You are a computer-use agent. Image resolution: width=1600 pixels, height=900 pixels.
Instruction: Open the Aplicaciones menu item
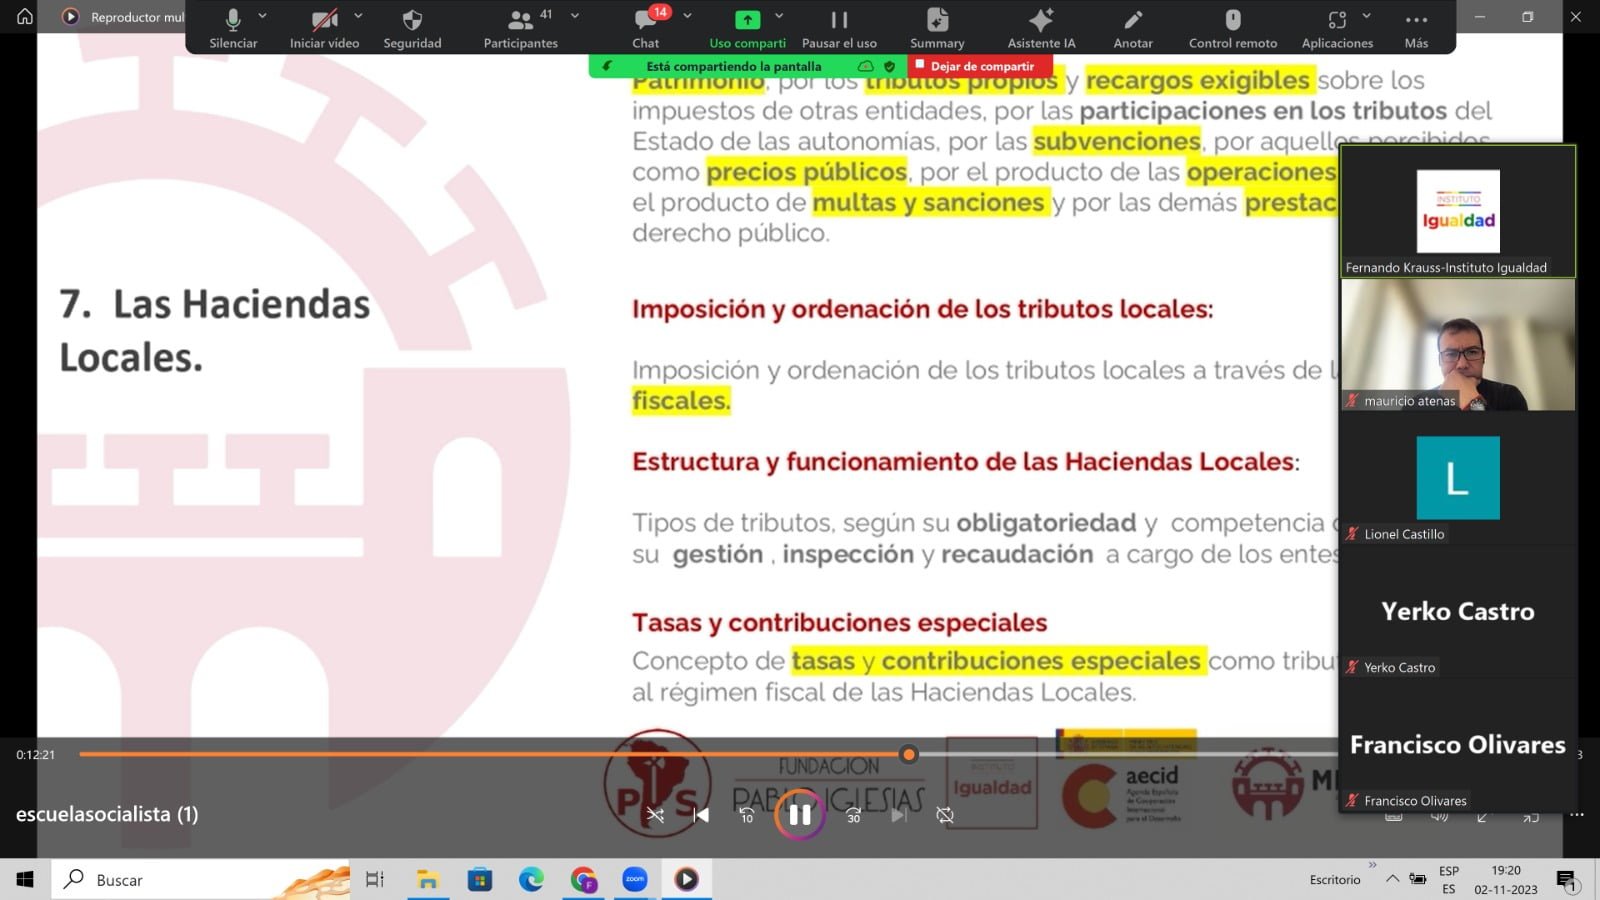[1337, 27]
